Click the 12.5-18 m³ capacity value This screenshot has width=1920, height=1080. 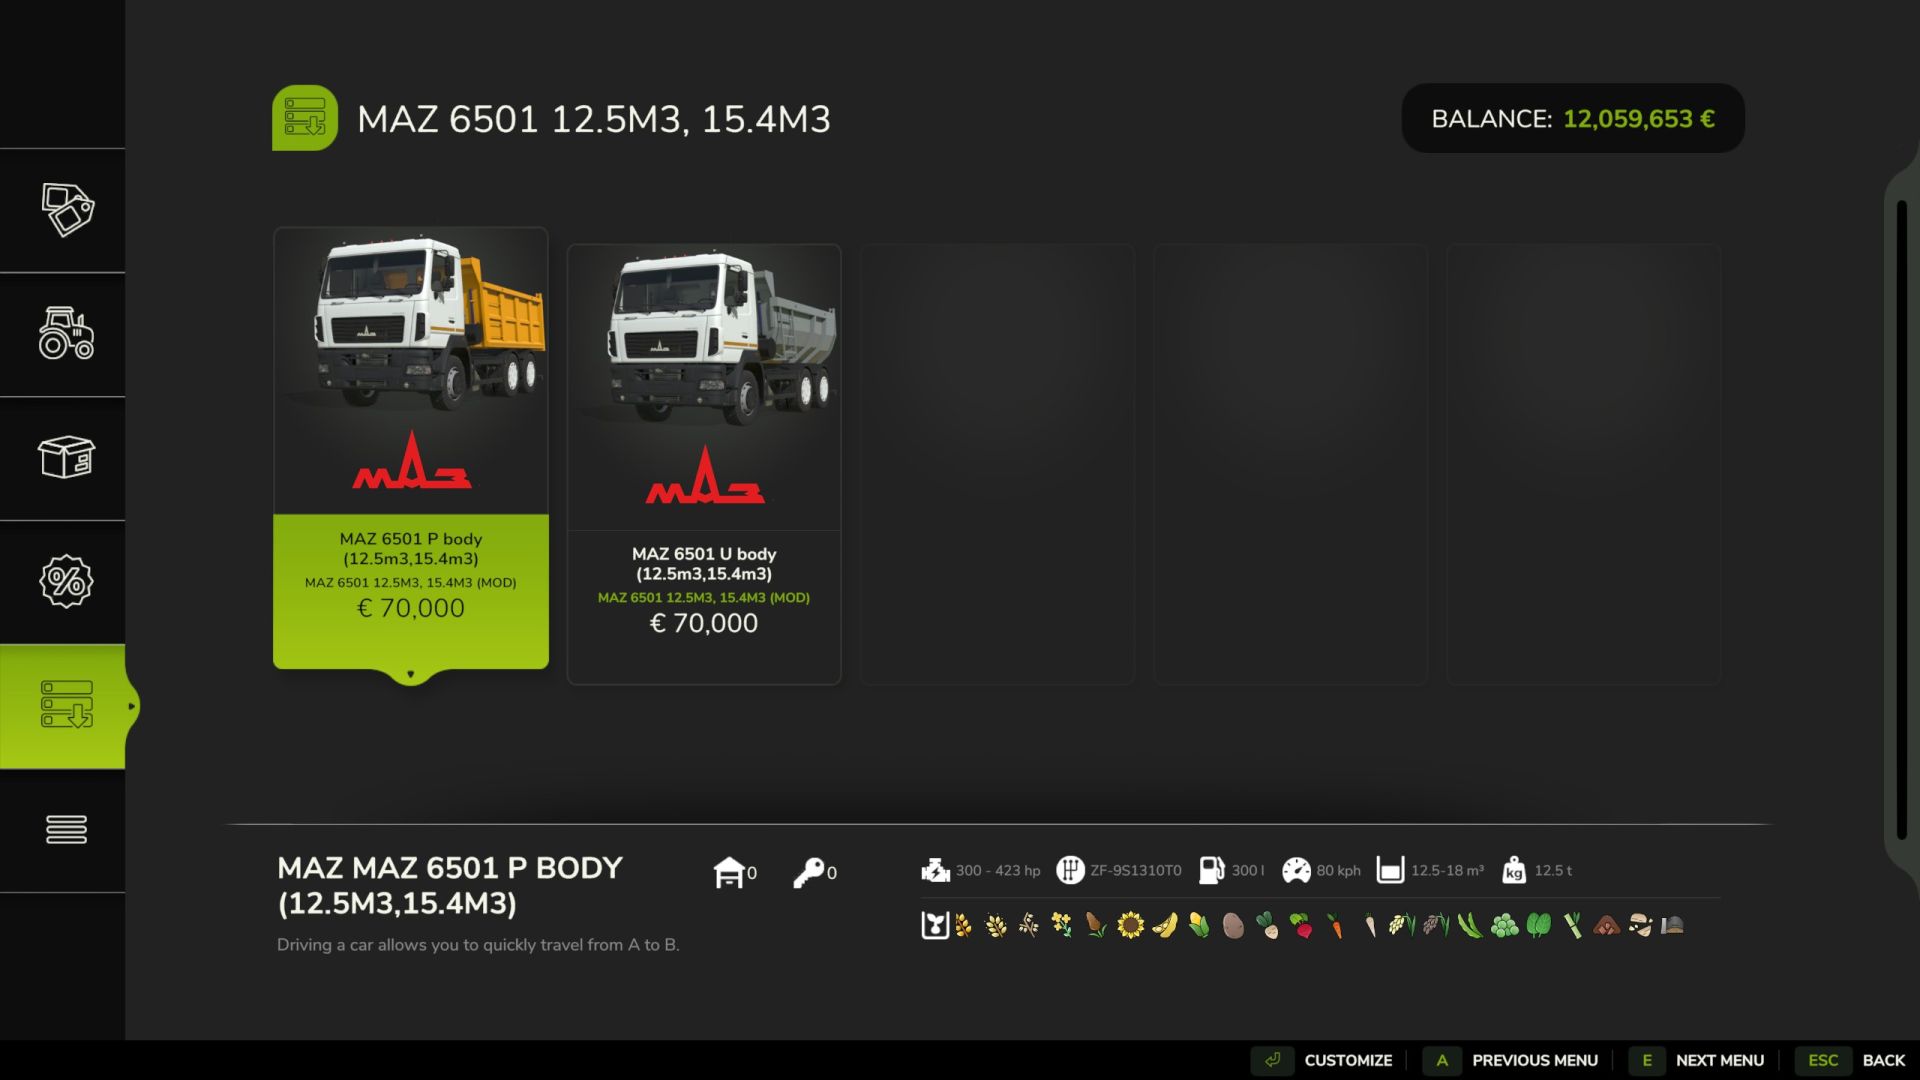(1448, 870)
